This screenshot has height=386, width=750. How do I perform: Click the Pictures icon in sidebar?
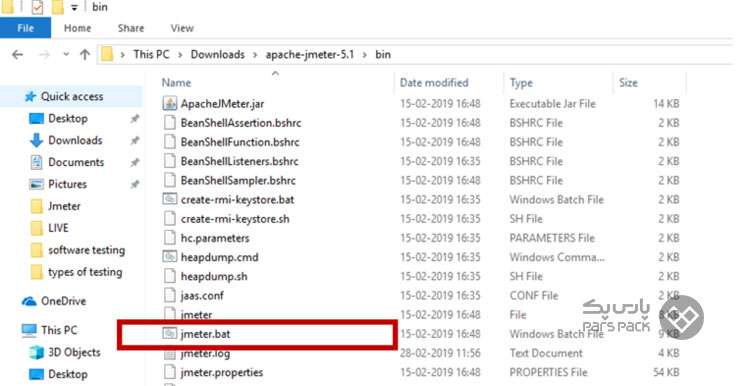pyautogui.click(x=36, y=185)
